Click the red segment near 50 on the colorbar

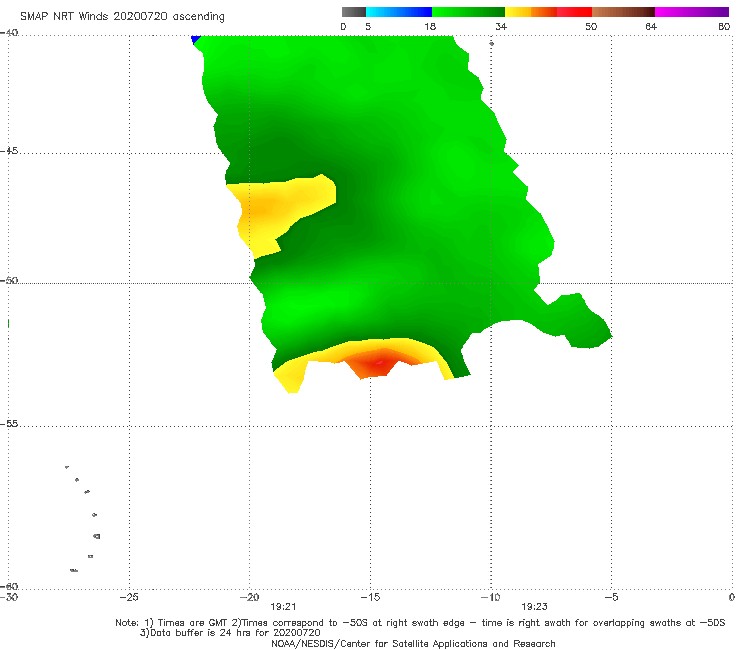coord(574,12)
